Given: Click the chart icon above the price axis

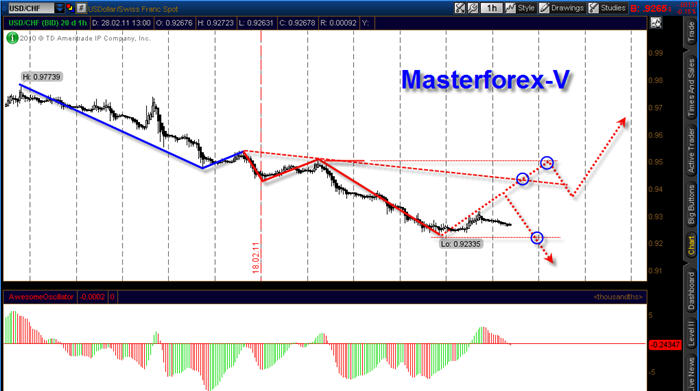Looking at the screenshot, I should pos(656,23).
